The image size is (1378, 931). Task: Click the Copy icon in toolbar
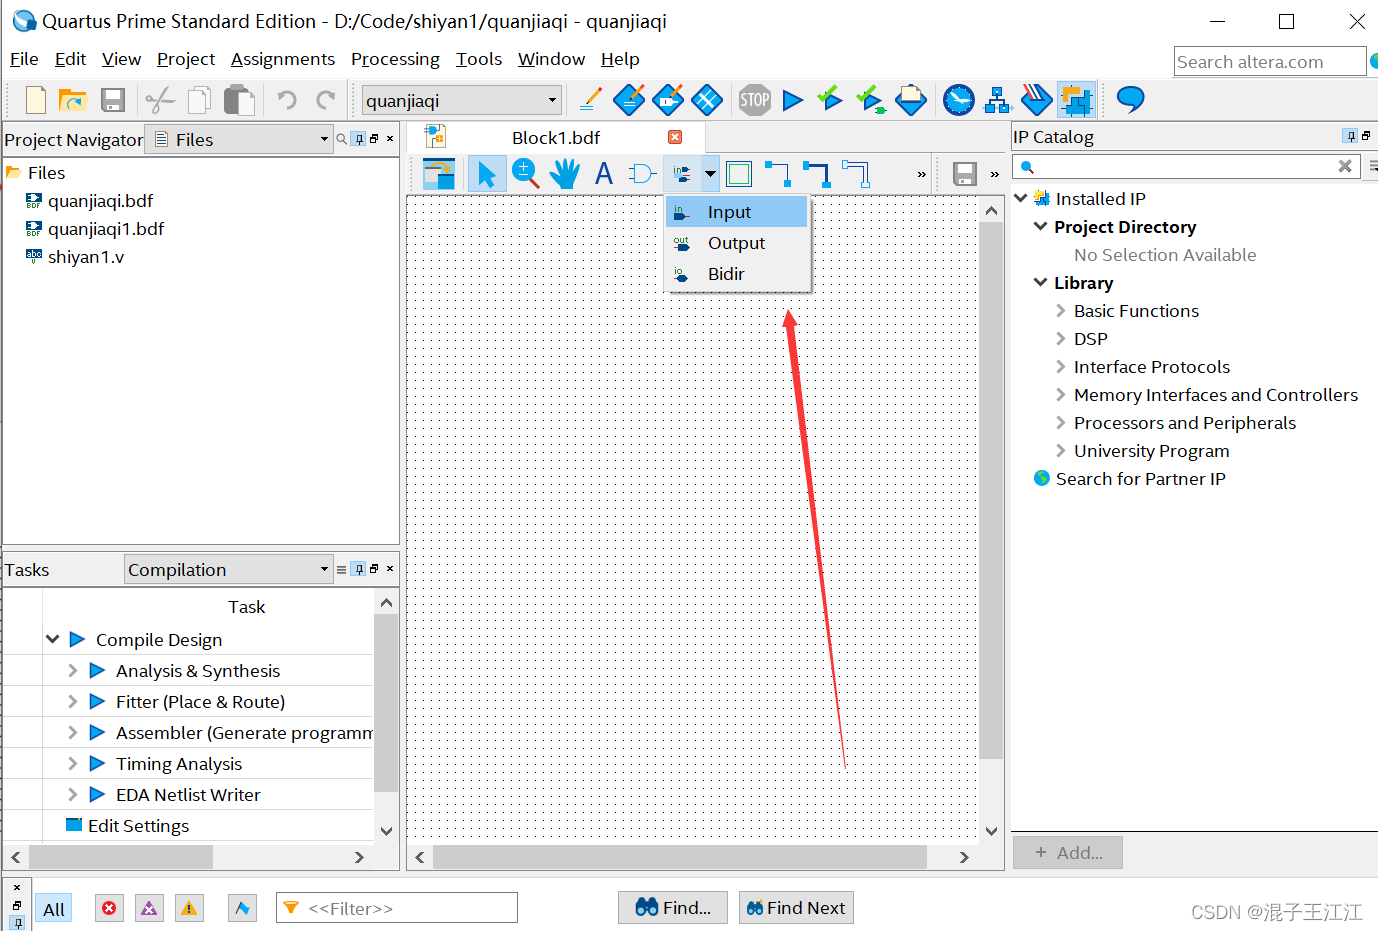click(200, 100)
